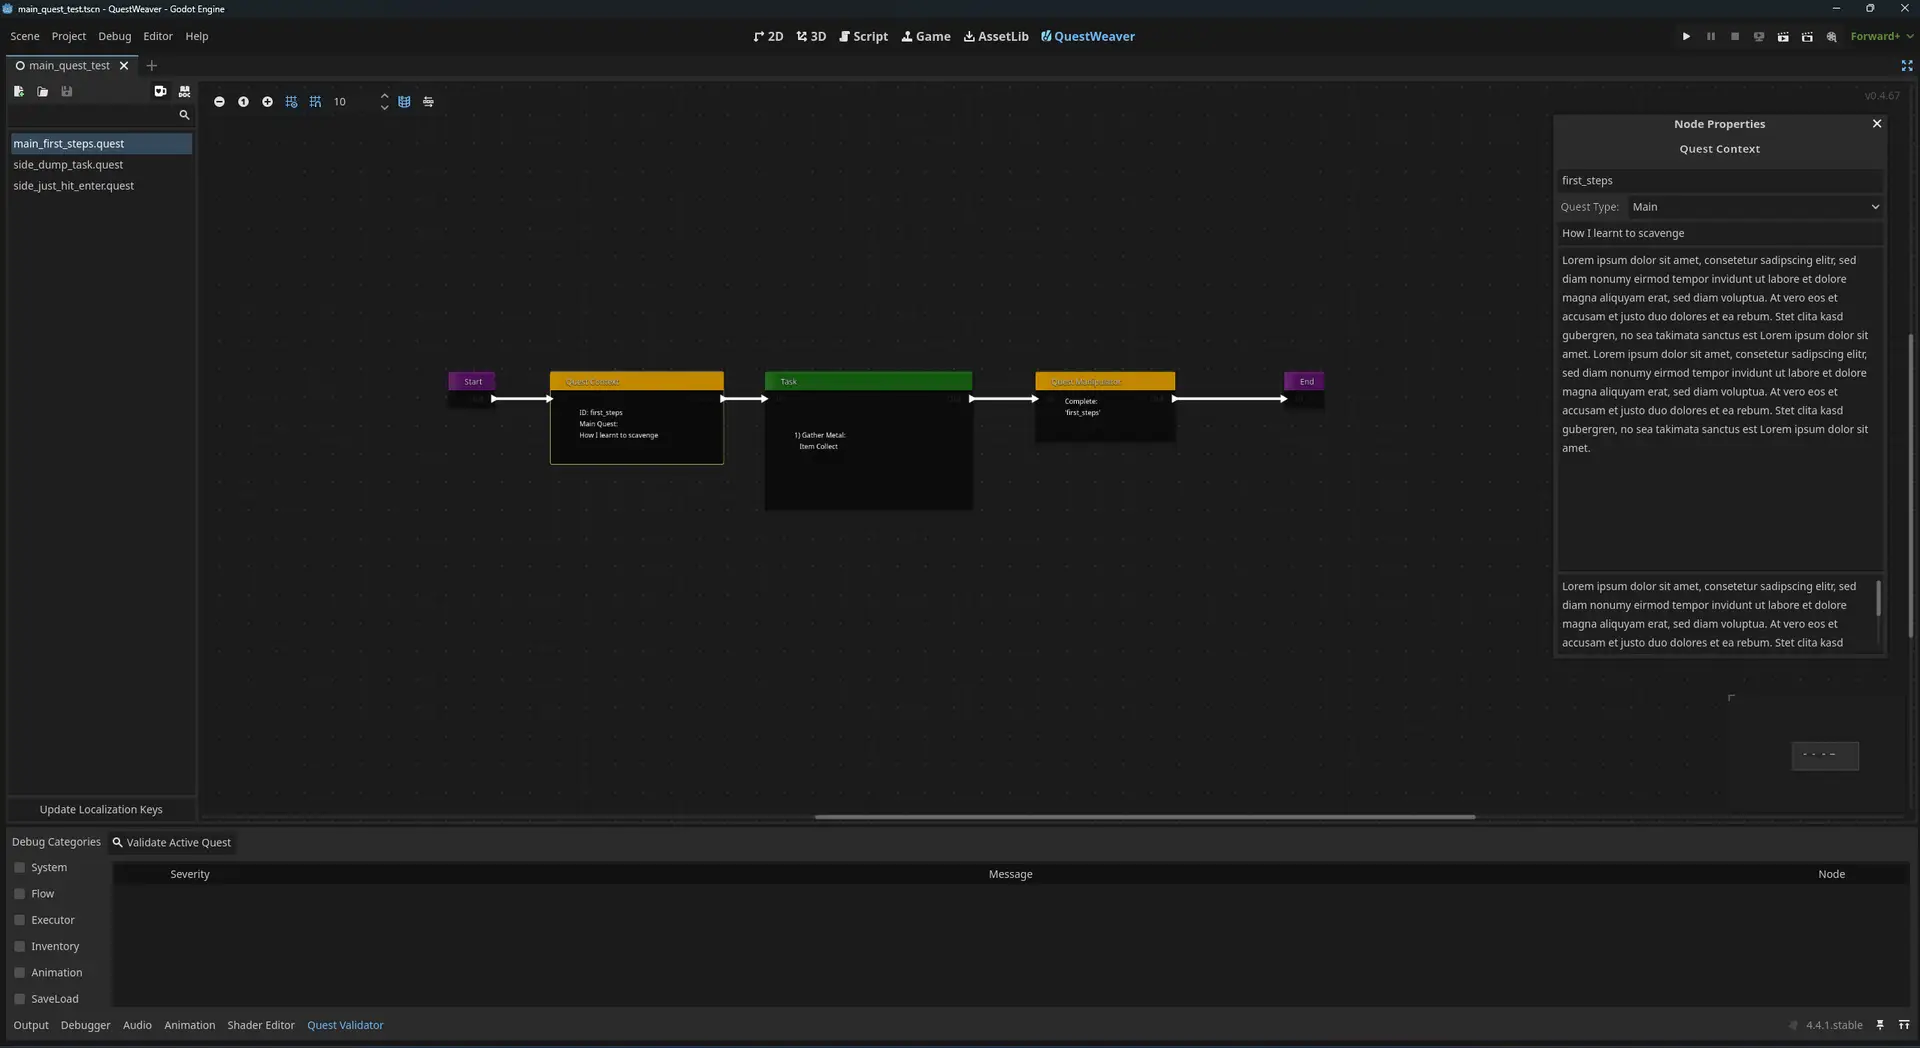Viewport: 1920px width, 1048px height.
Task: Click the open folder icon
Action: (x=43, y=92)
